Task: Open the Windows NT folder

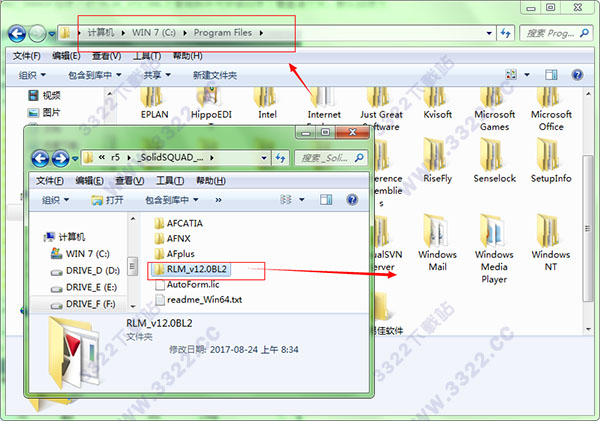Action: pyautogui.click(x=551, y=243)
